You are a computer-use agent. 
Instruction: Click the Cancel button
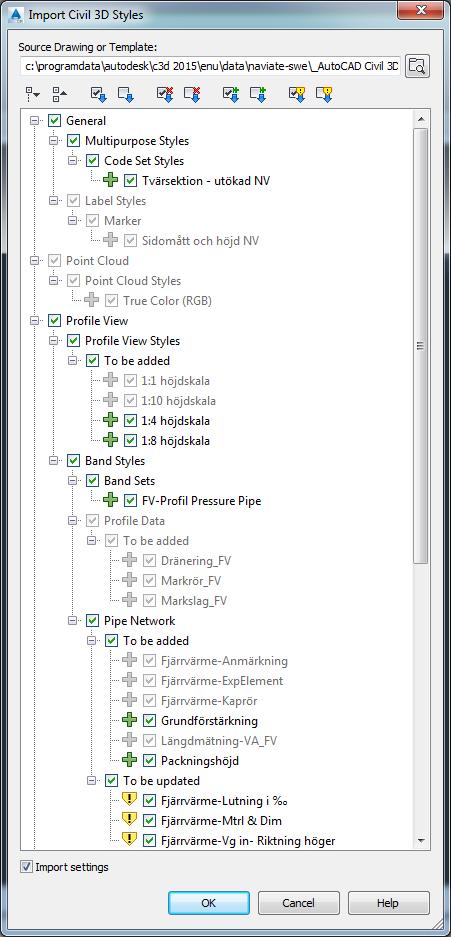(299, 903)
